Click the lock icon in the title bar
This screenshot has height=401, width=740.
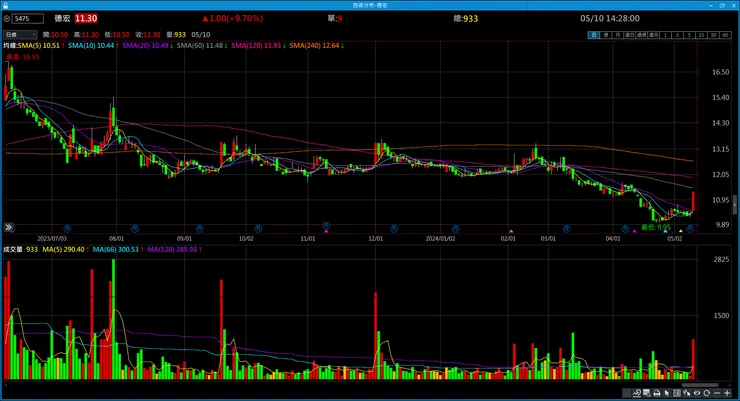click(x=5, y=5)
